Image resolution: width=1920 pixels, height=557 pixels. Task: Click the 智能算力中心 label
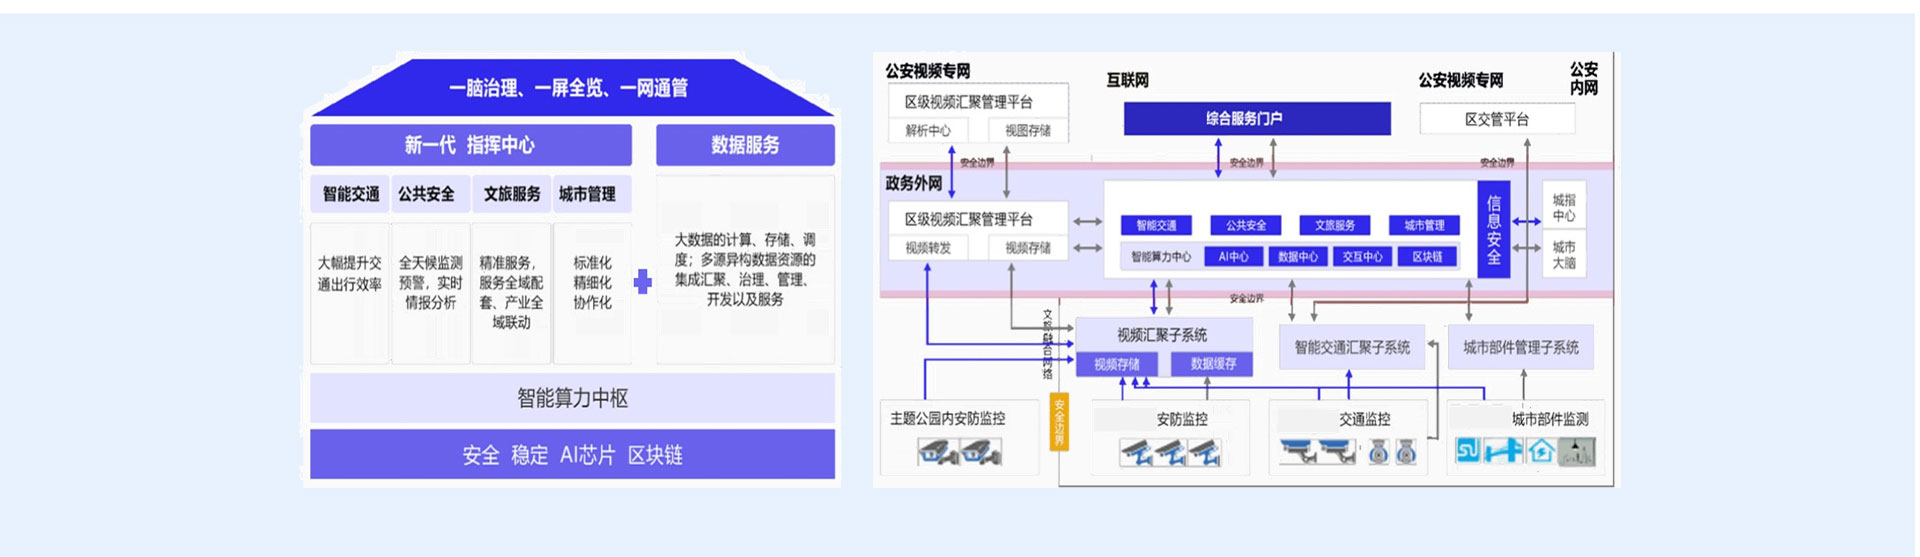[1161, 257]
